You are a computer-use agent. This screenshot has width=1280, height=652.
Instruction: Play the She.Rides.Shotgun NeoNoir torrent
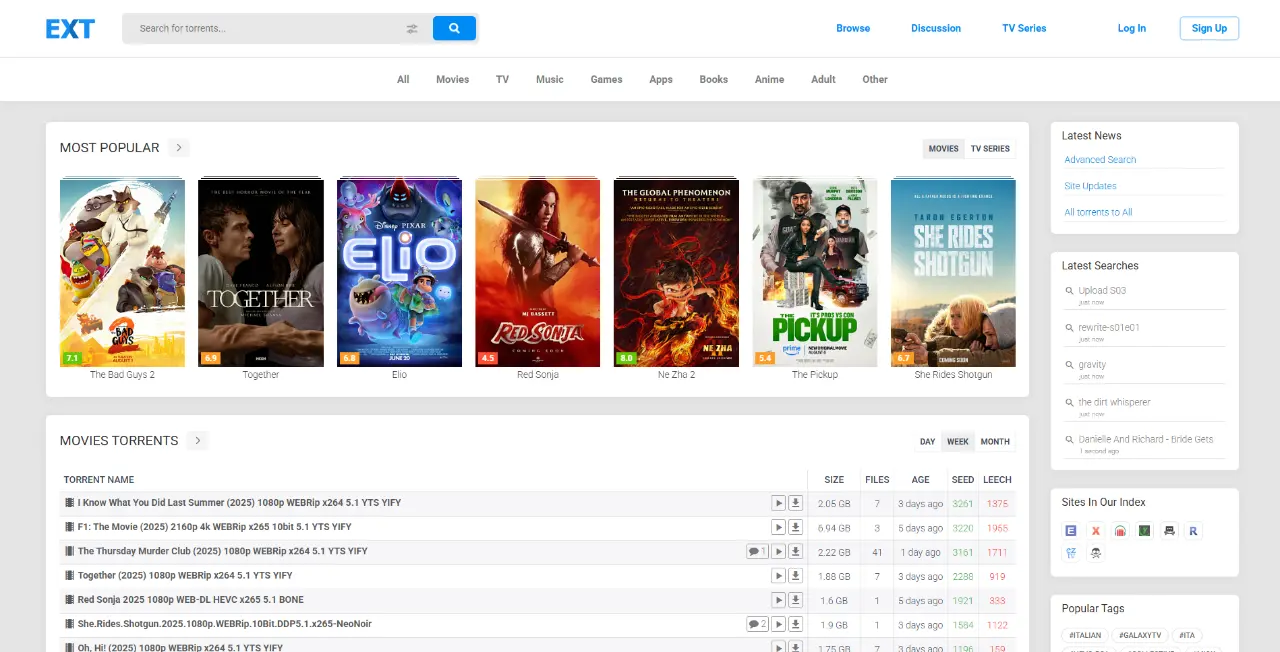(778, 624)
